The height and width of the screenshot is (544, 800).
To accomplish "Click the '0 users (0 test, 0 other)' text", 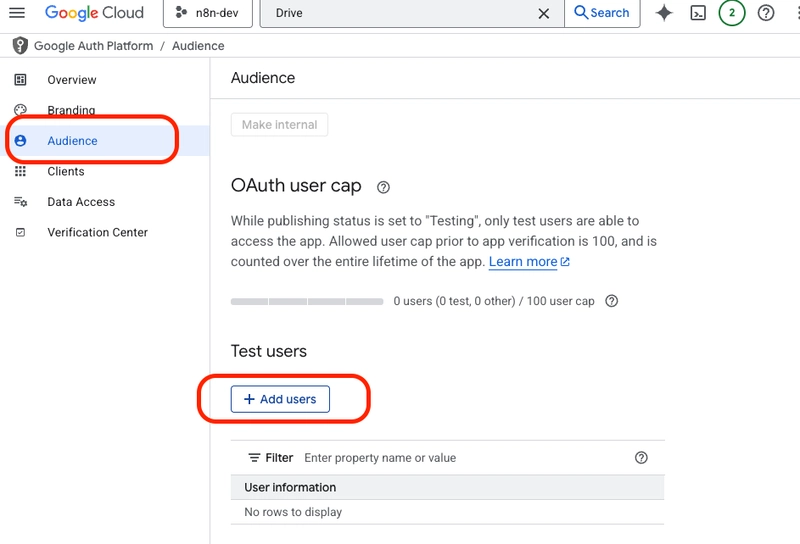I will 454,301.
